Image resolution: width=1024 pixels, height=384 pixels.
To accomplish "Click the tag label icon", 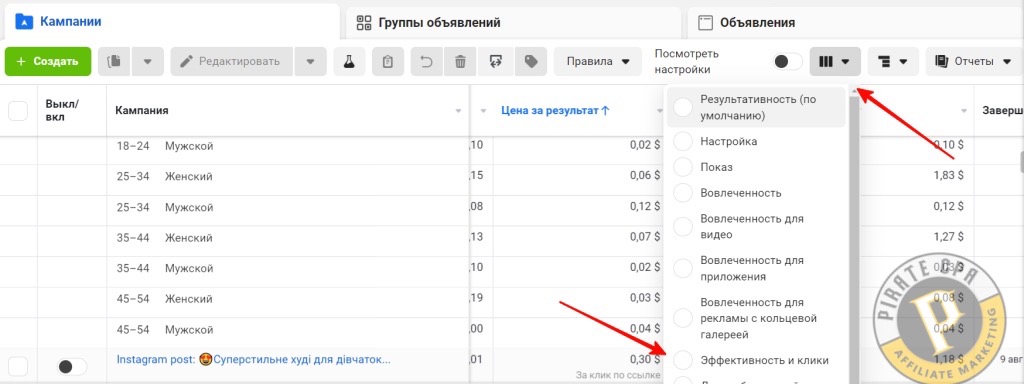I will (x=531, y=61).
